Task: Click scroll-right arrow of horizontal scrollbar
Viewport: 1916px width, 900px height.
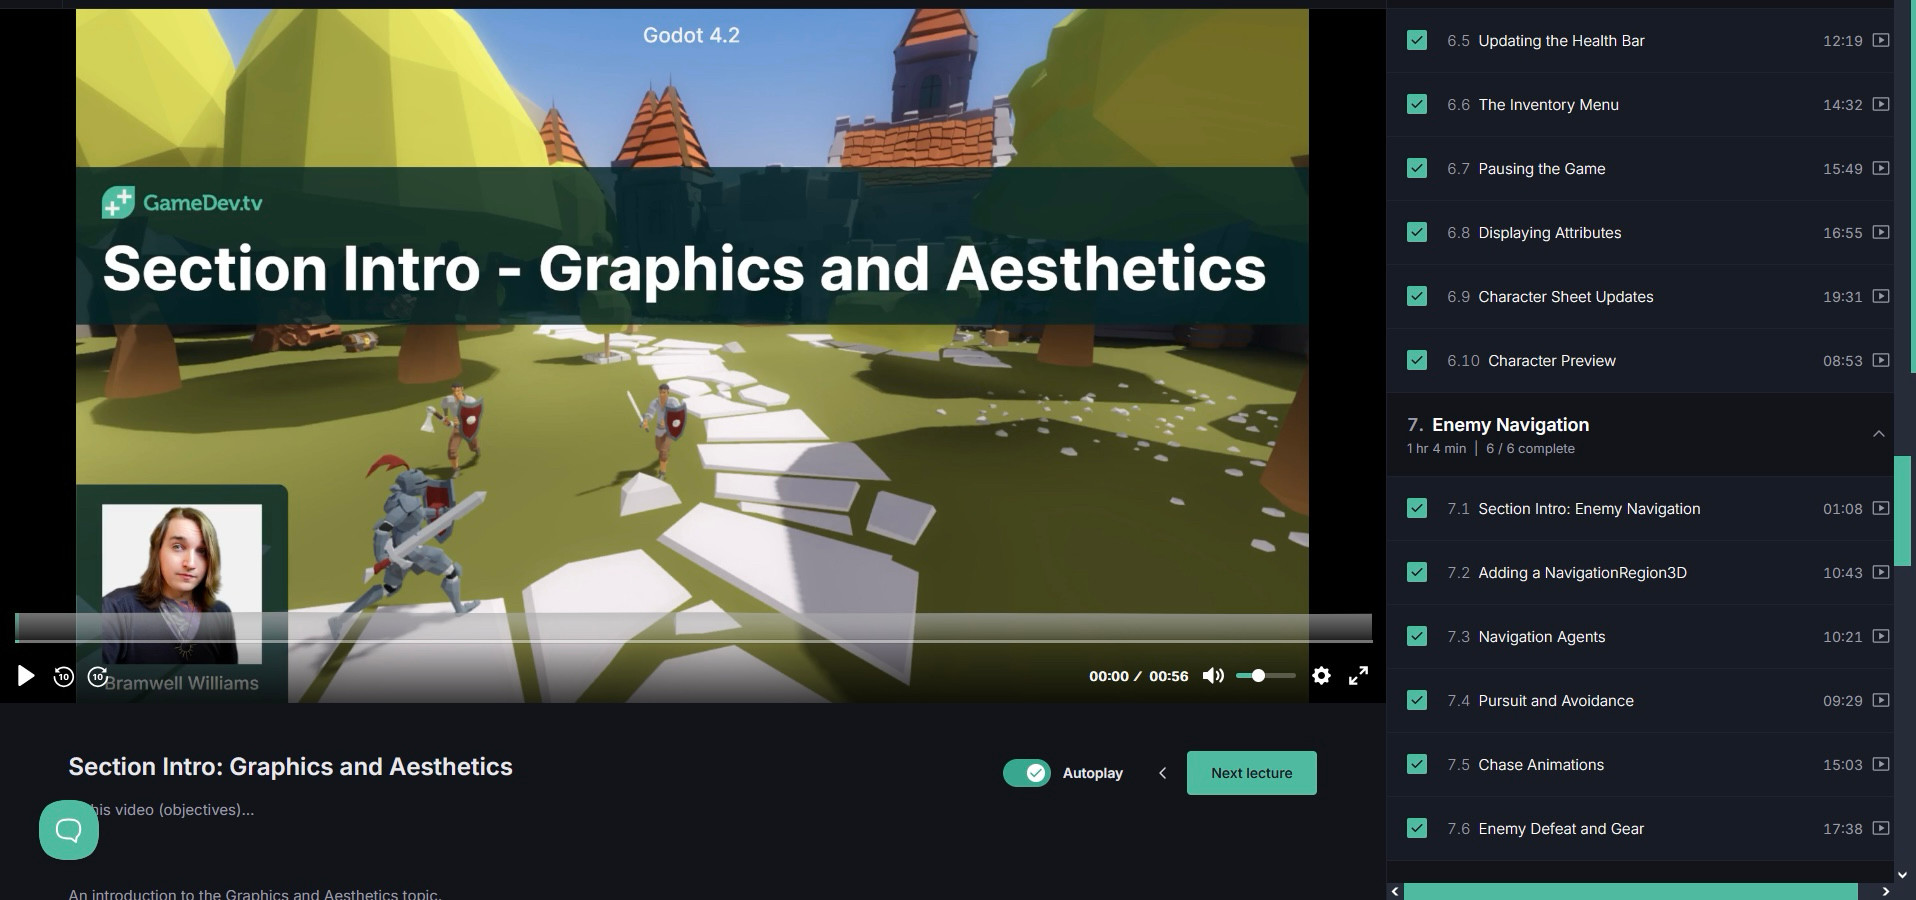Action: (1886, 891)
